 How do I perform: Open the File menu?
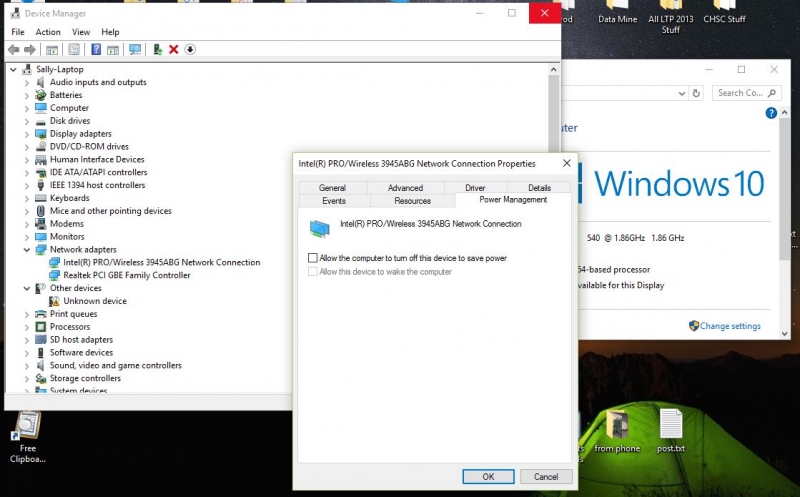point(18,32)
